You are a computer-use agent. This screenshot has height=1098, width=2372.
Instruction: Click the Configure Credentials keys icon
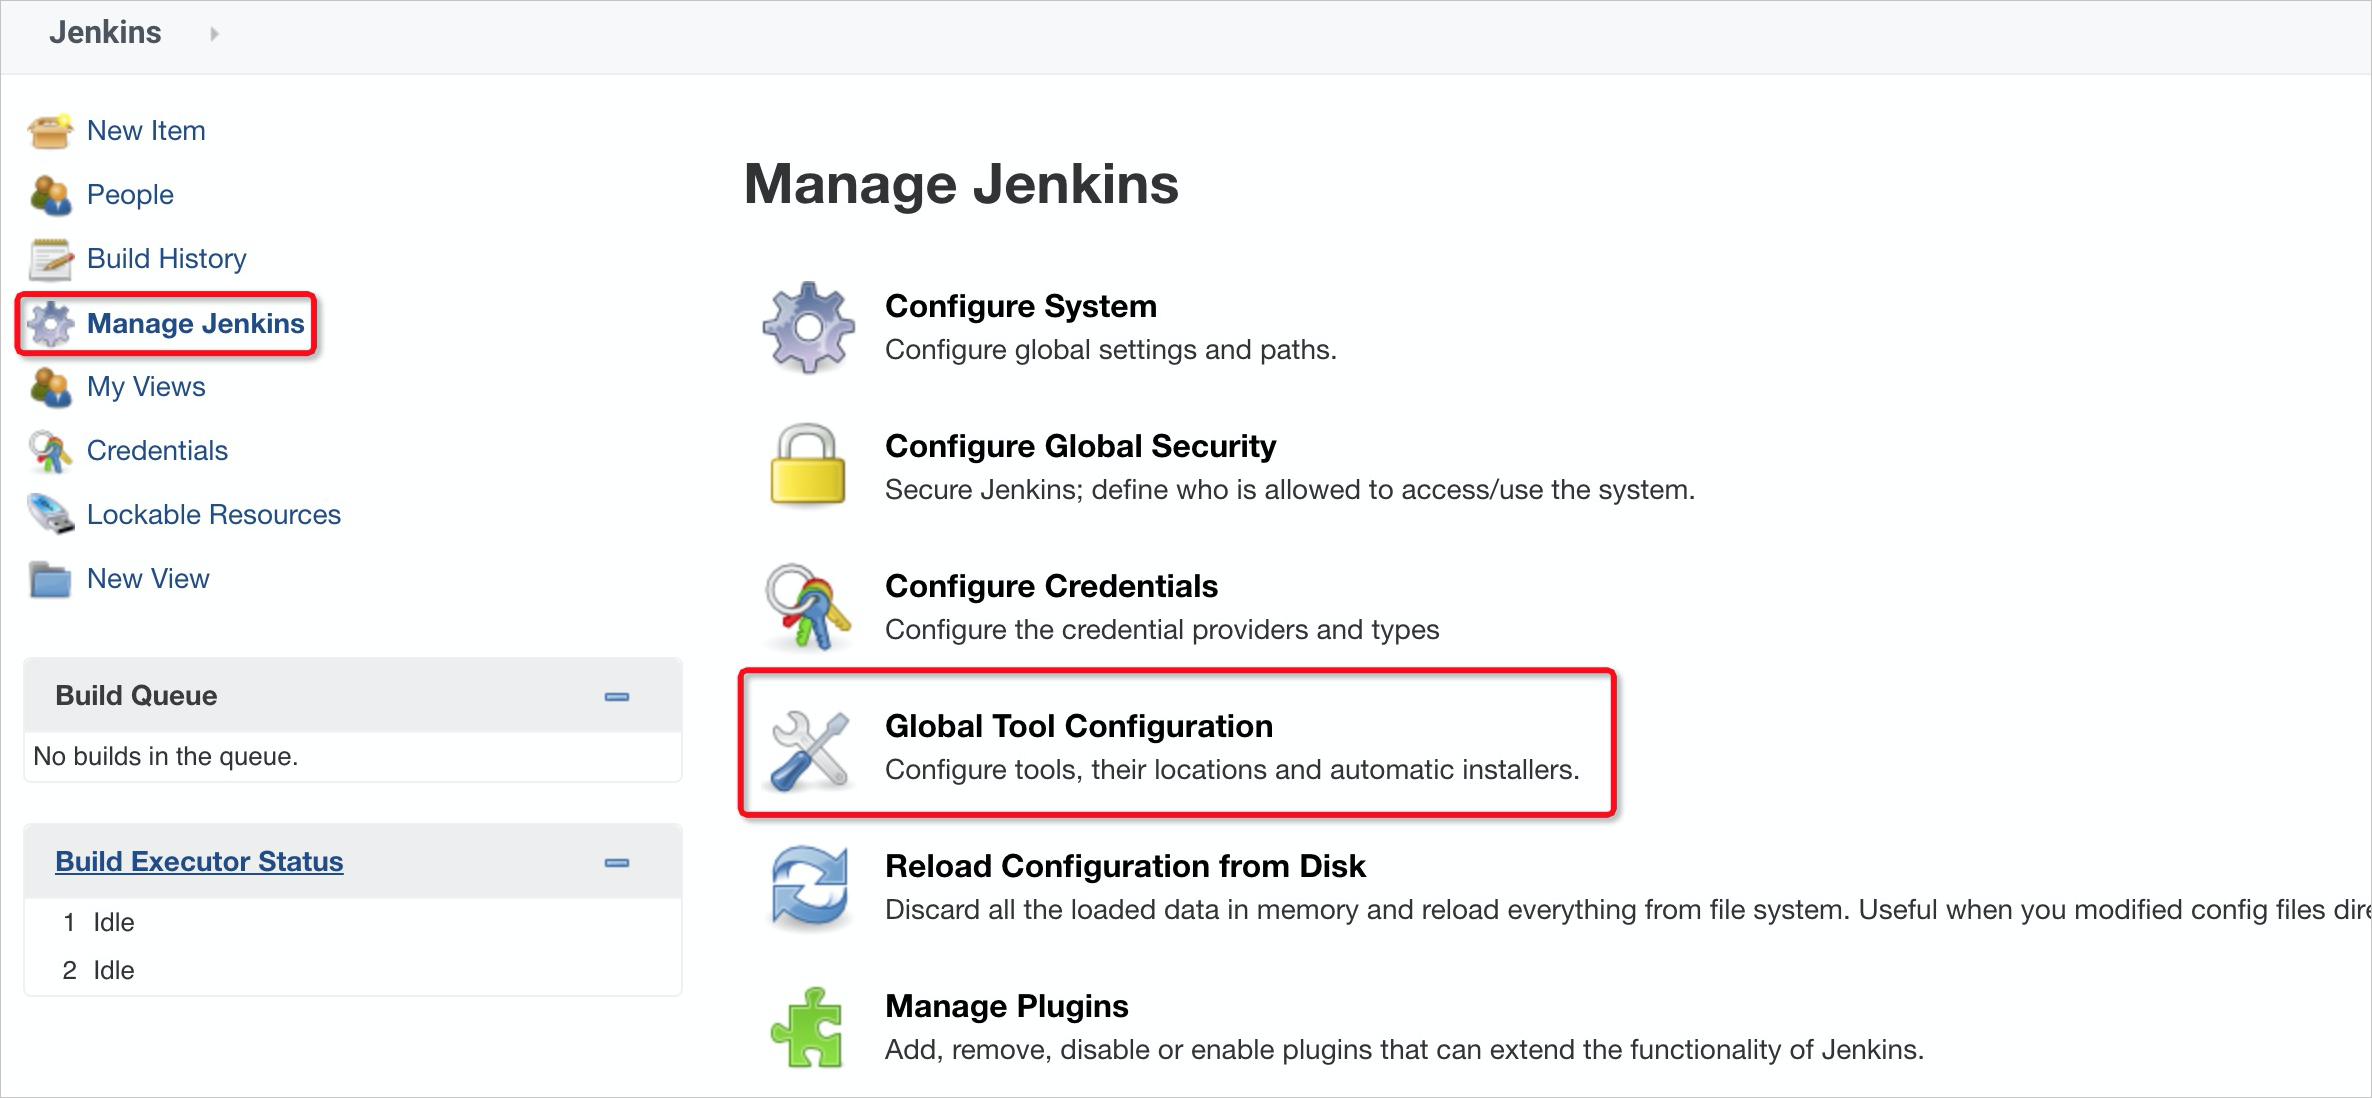808,606
